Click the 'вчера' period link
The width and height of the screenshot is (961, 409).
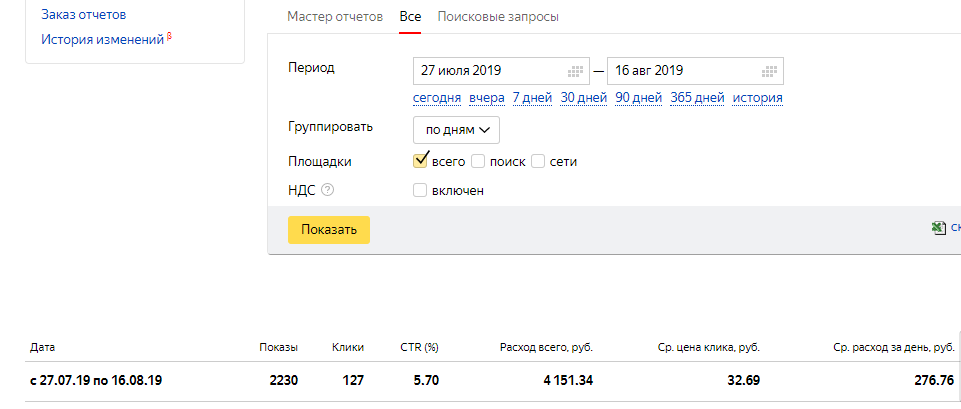point(487,98)
